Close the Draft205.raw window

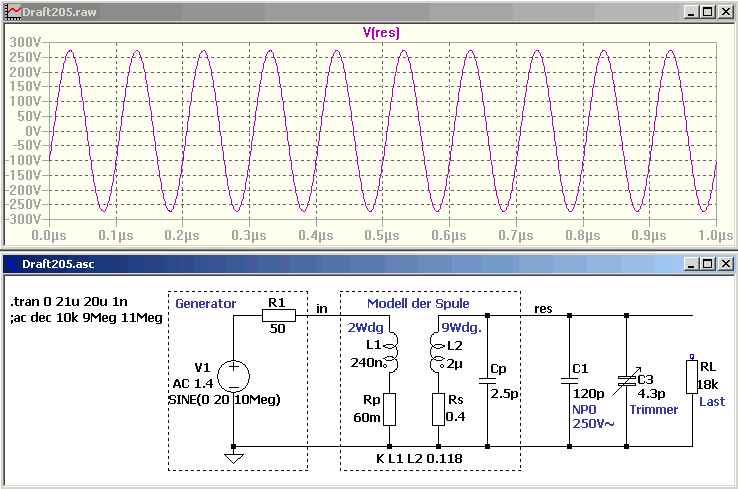click(x=725, y=12)
